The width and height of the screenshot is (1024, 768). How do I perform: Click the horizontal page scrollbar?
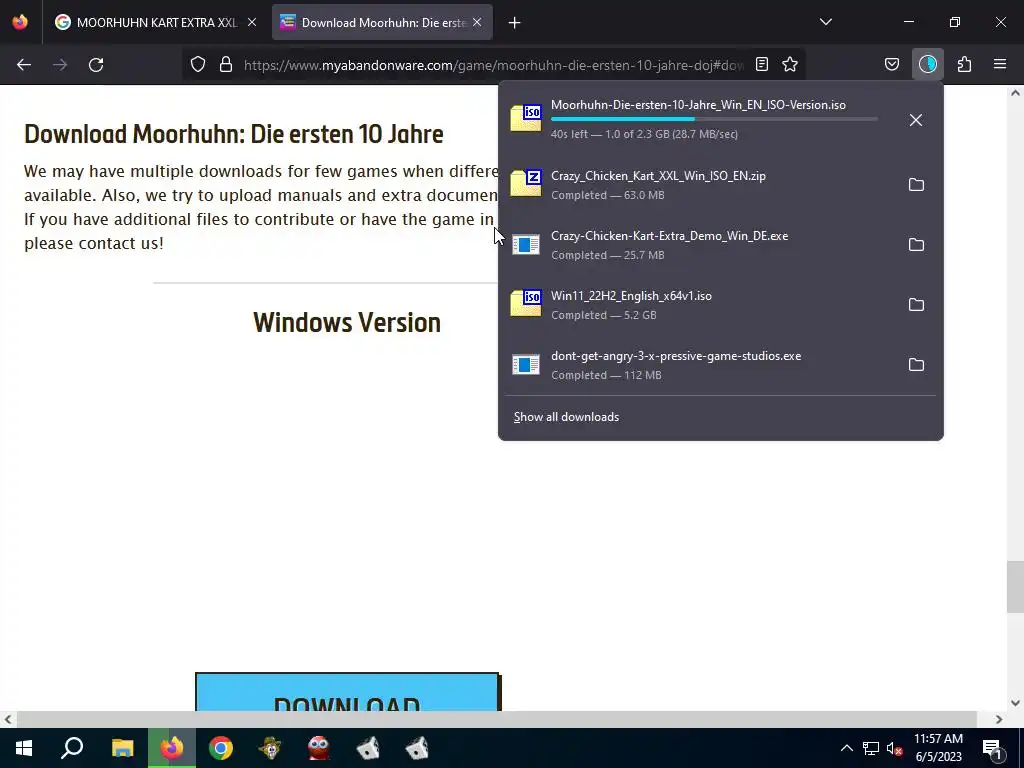pos(496,719)
